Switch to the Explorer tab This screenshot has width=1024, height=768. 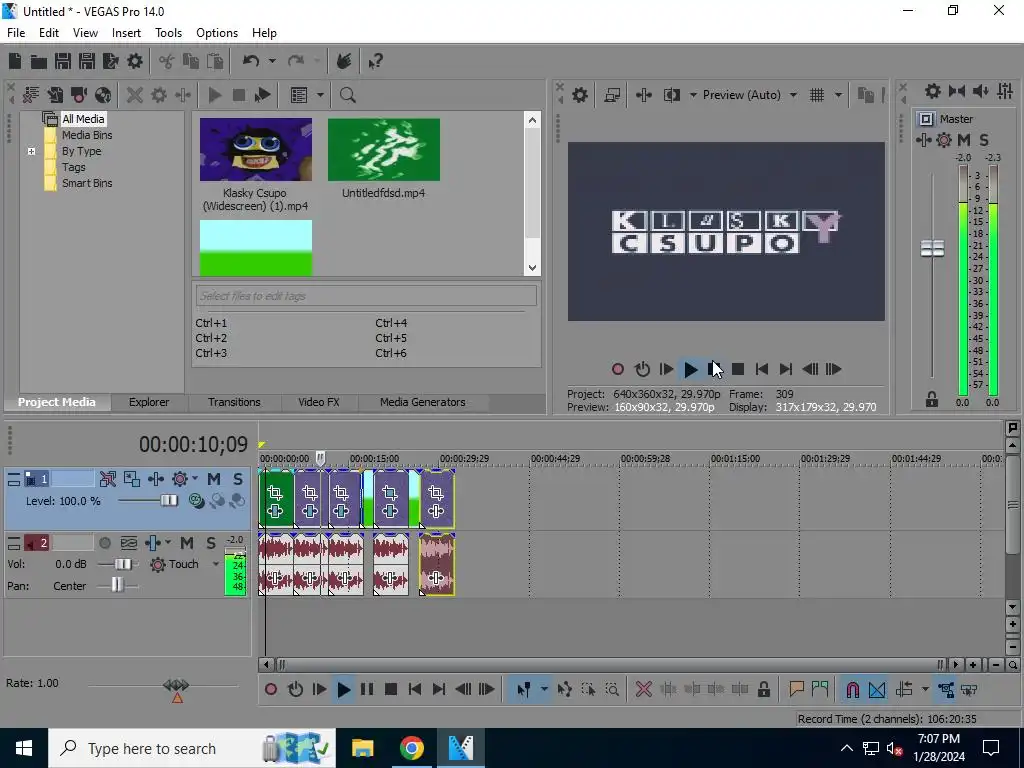pos(149,402)
